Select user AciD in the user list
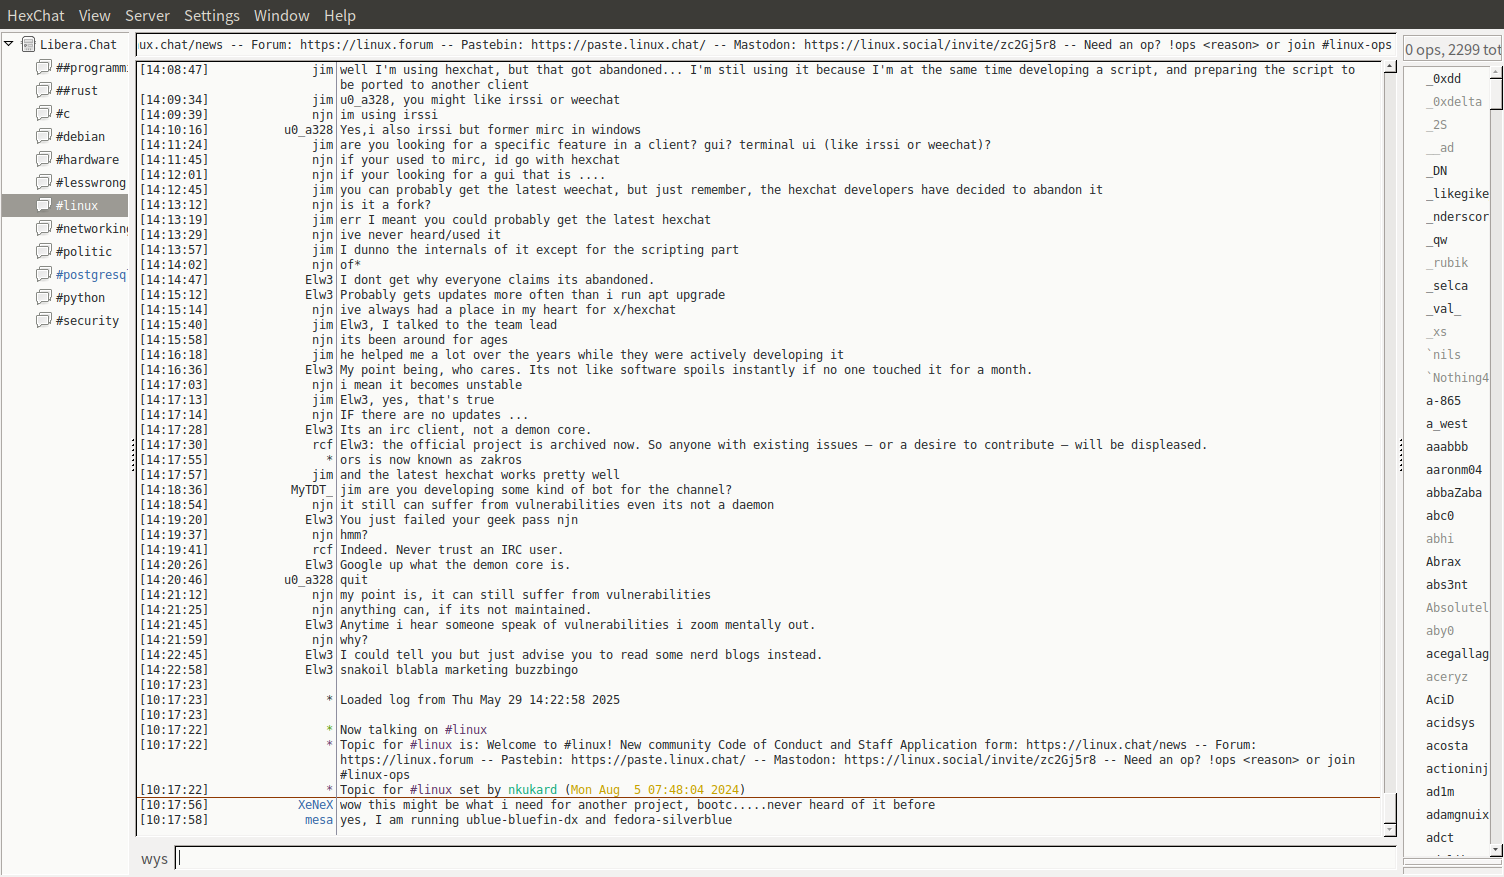Image resolution: width=1504 pixels, height=877 pixels. 1440,700
